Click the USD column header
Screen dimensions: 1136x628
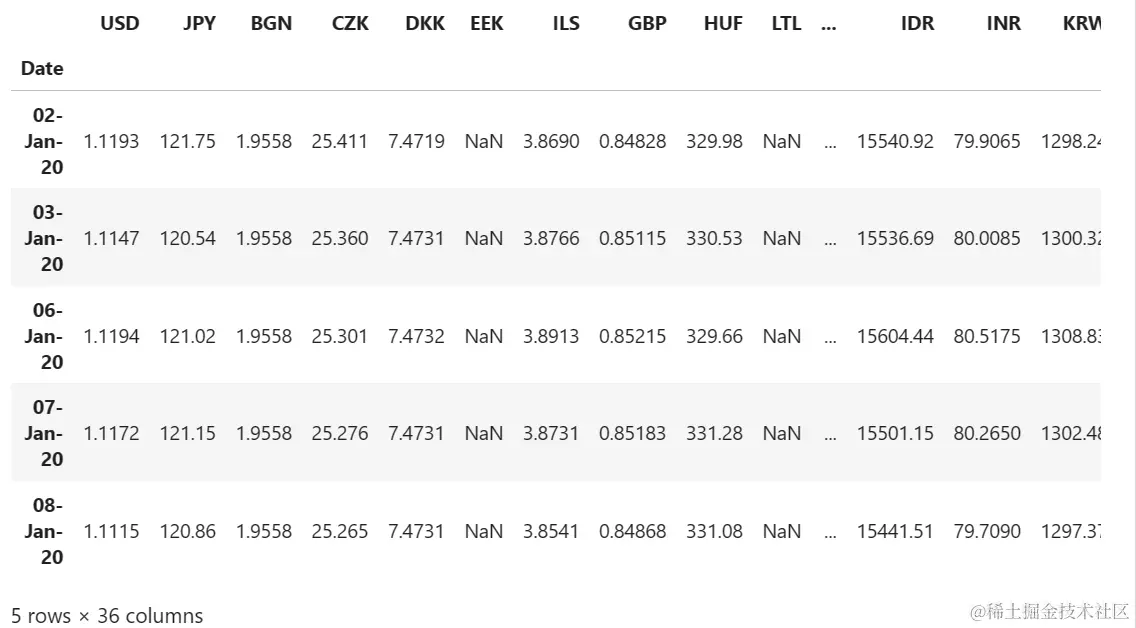120,23
